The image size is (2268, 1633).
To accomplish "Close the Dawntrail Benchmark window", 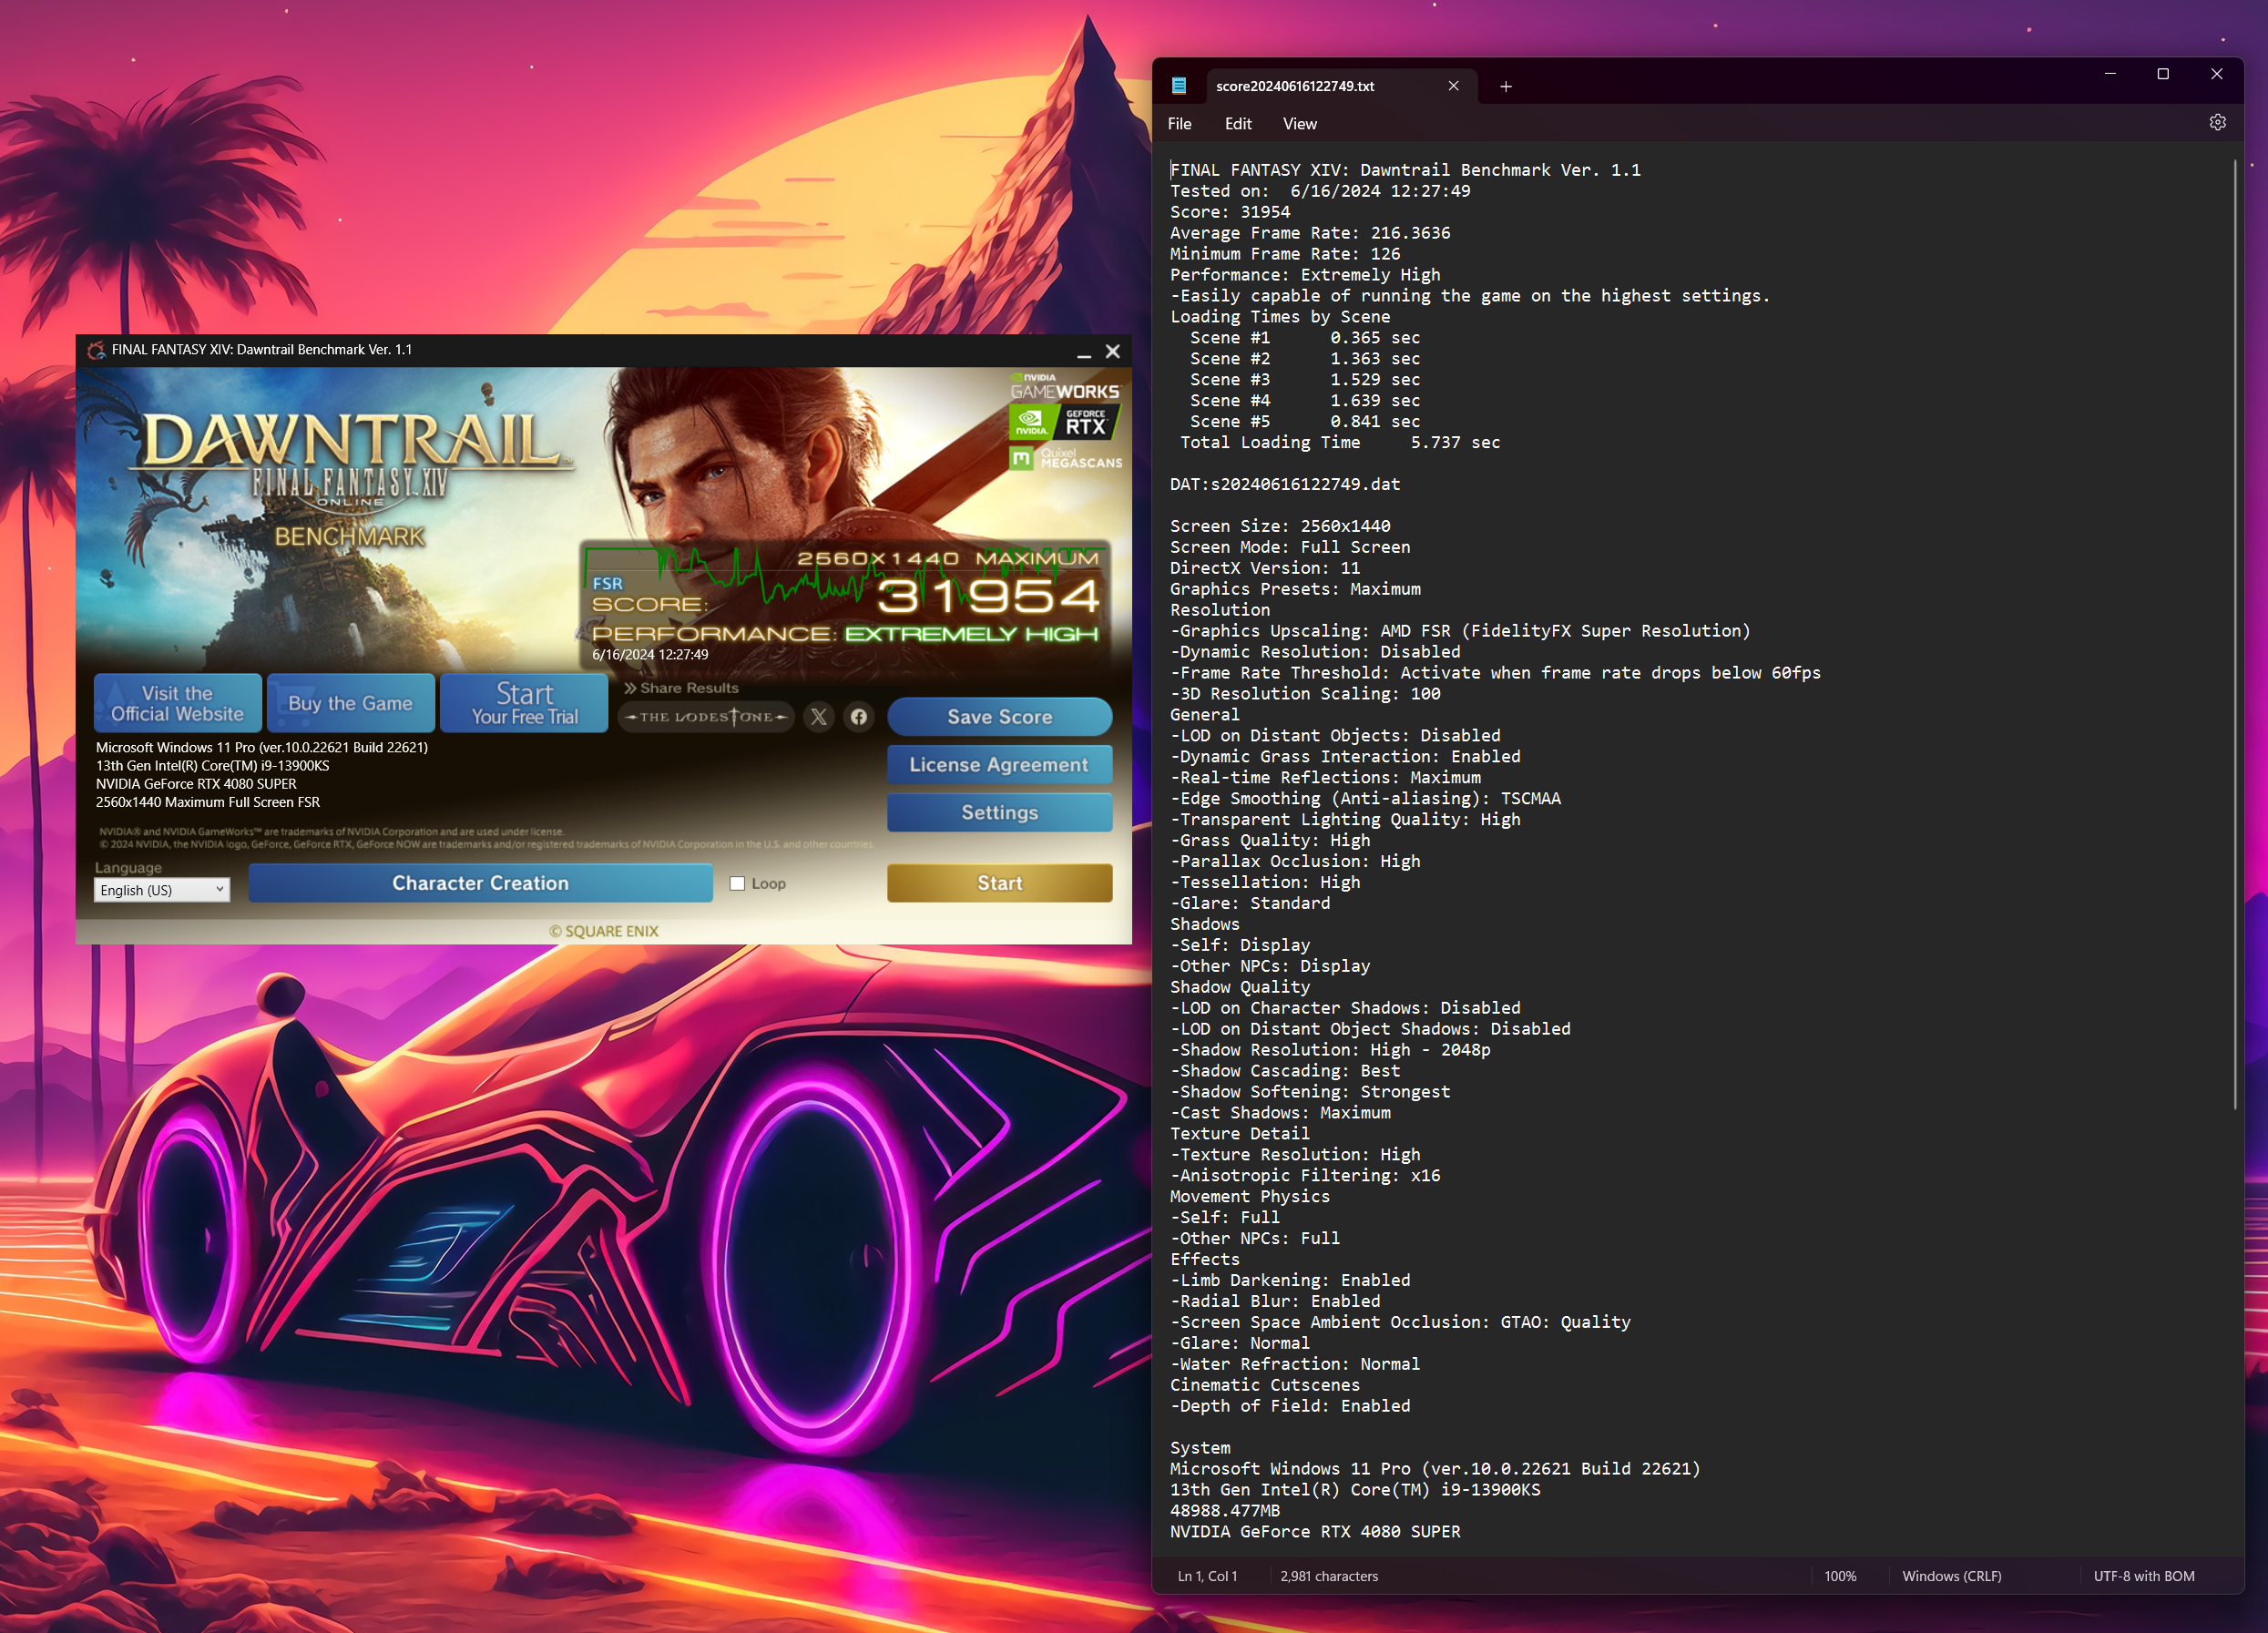I will [1112, 352].
